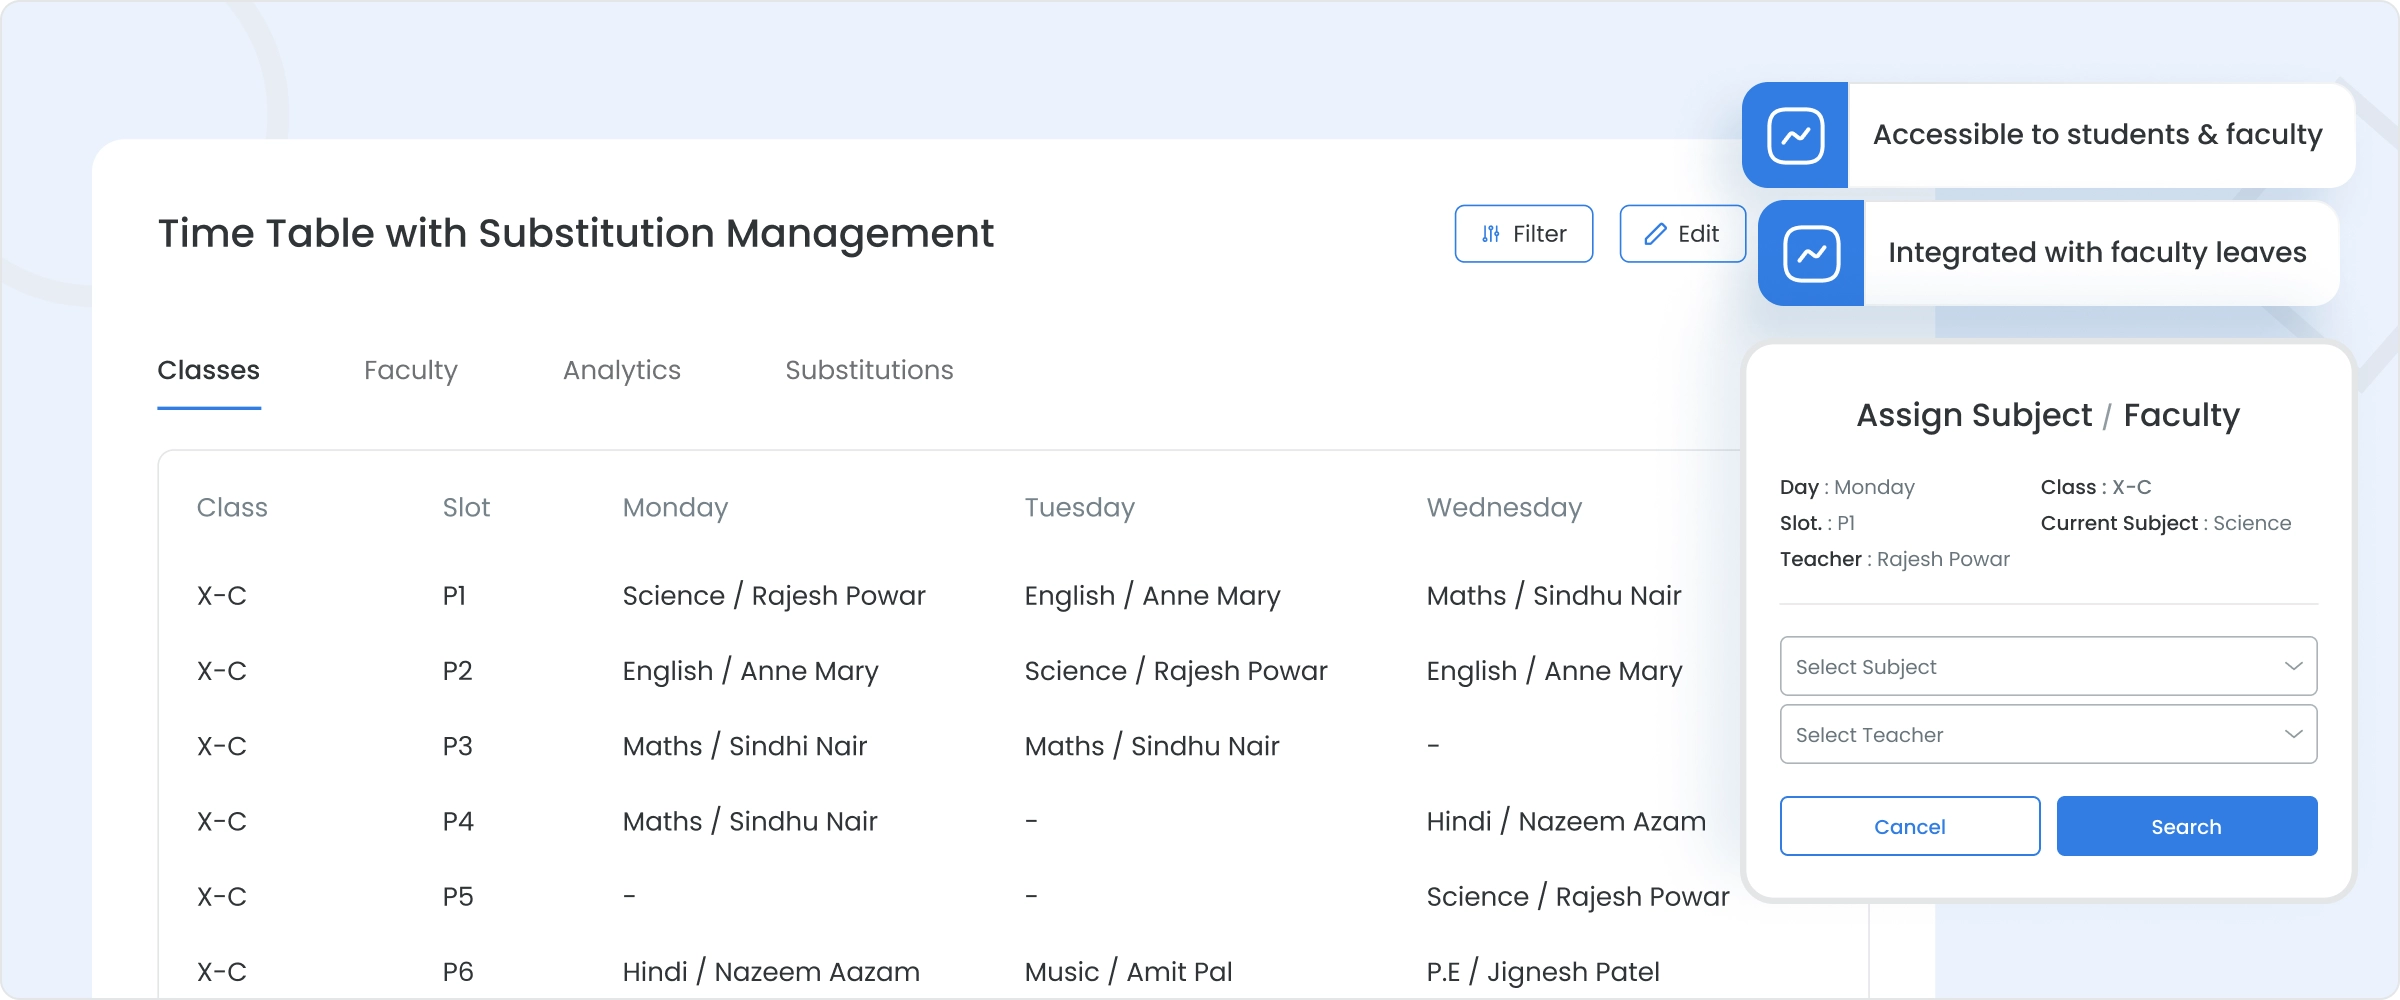Click the Edit button
The width and height of the screenshot is (2400, 1000).
[x=1682, y=233]
